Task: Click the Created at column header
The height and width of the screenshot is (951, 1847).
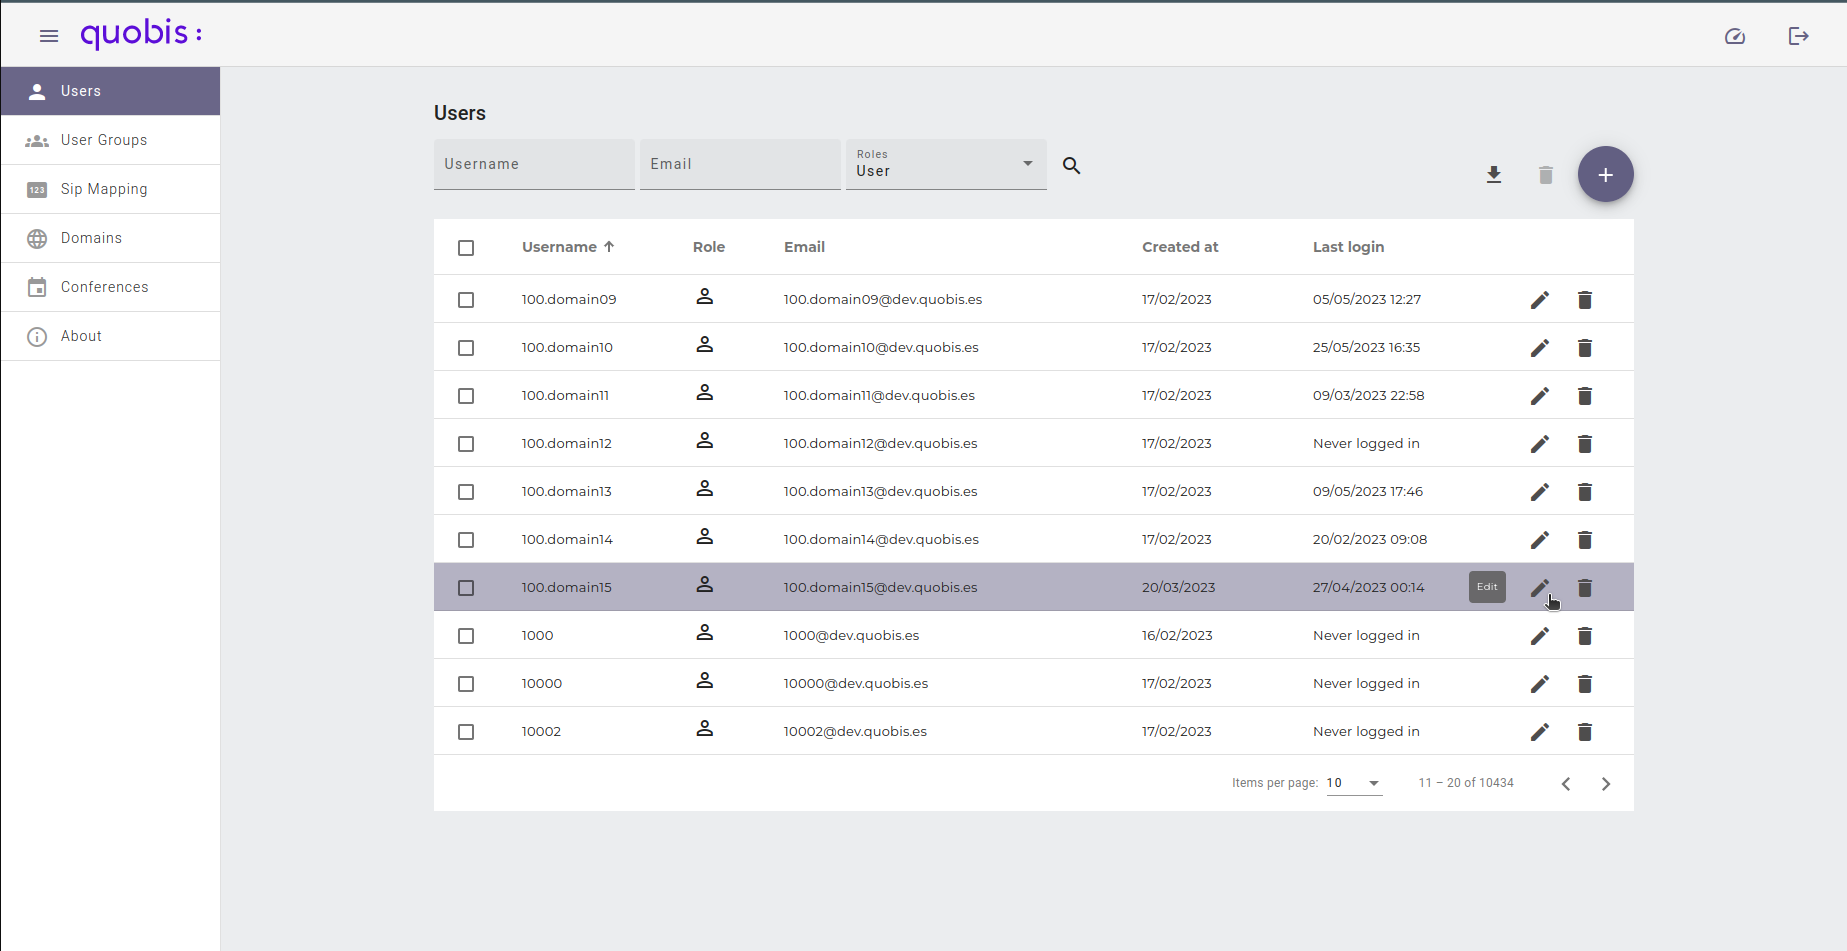Action: pyautogui.click(x=1180, y=247)
